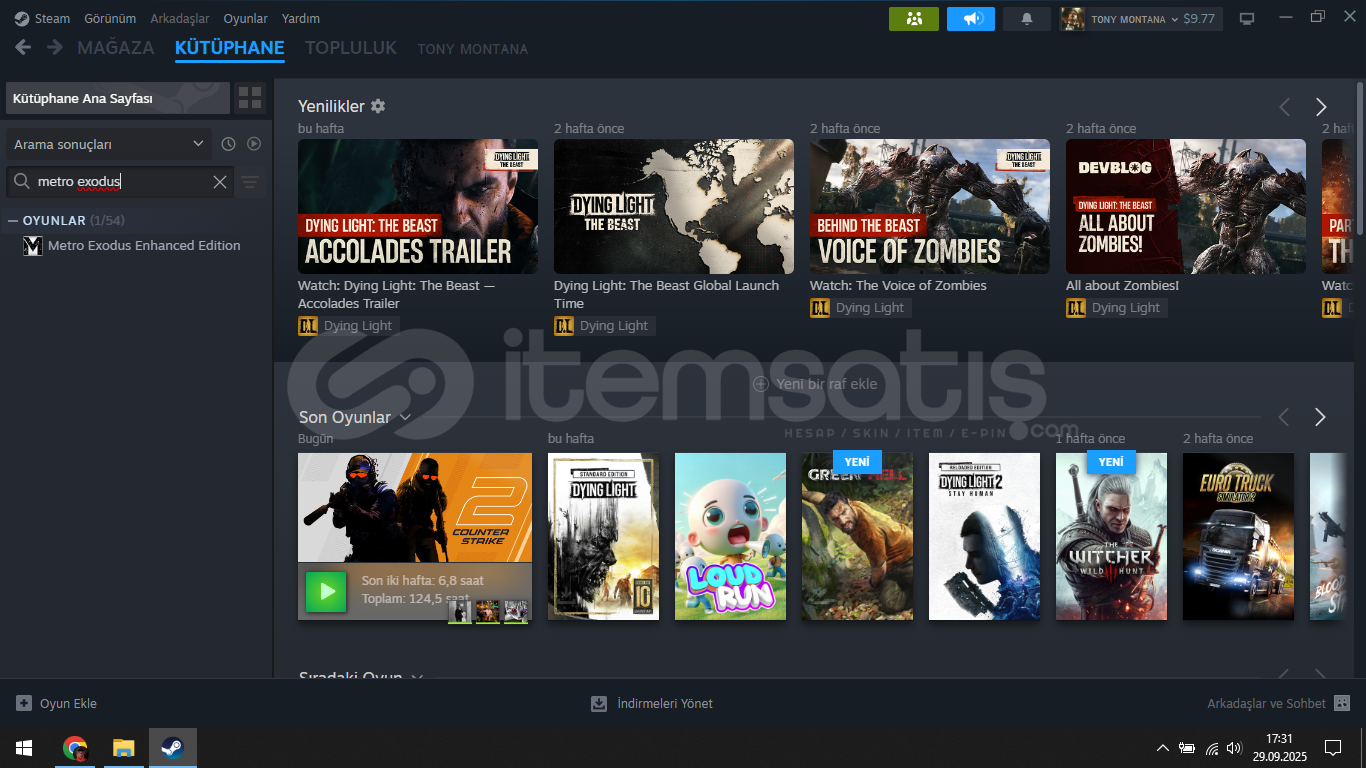Open Arkadaşlar ve Sohbet chat icon
Viewport: 1366px width, 768px height.
click(x=1342, y=703)
